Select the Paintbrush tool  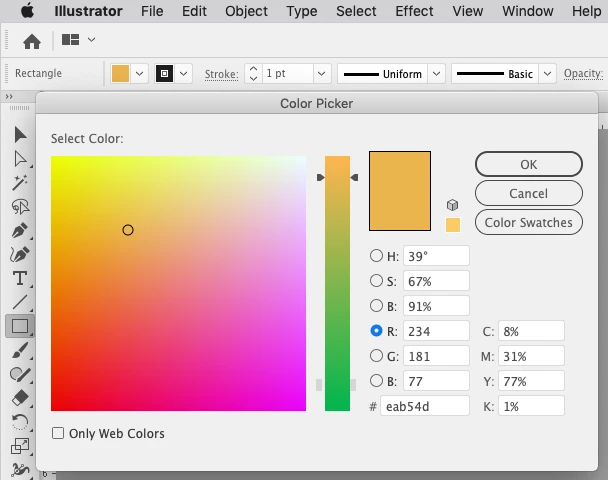point(20,350)
